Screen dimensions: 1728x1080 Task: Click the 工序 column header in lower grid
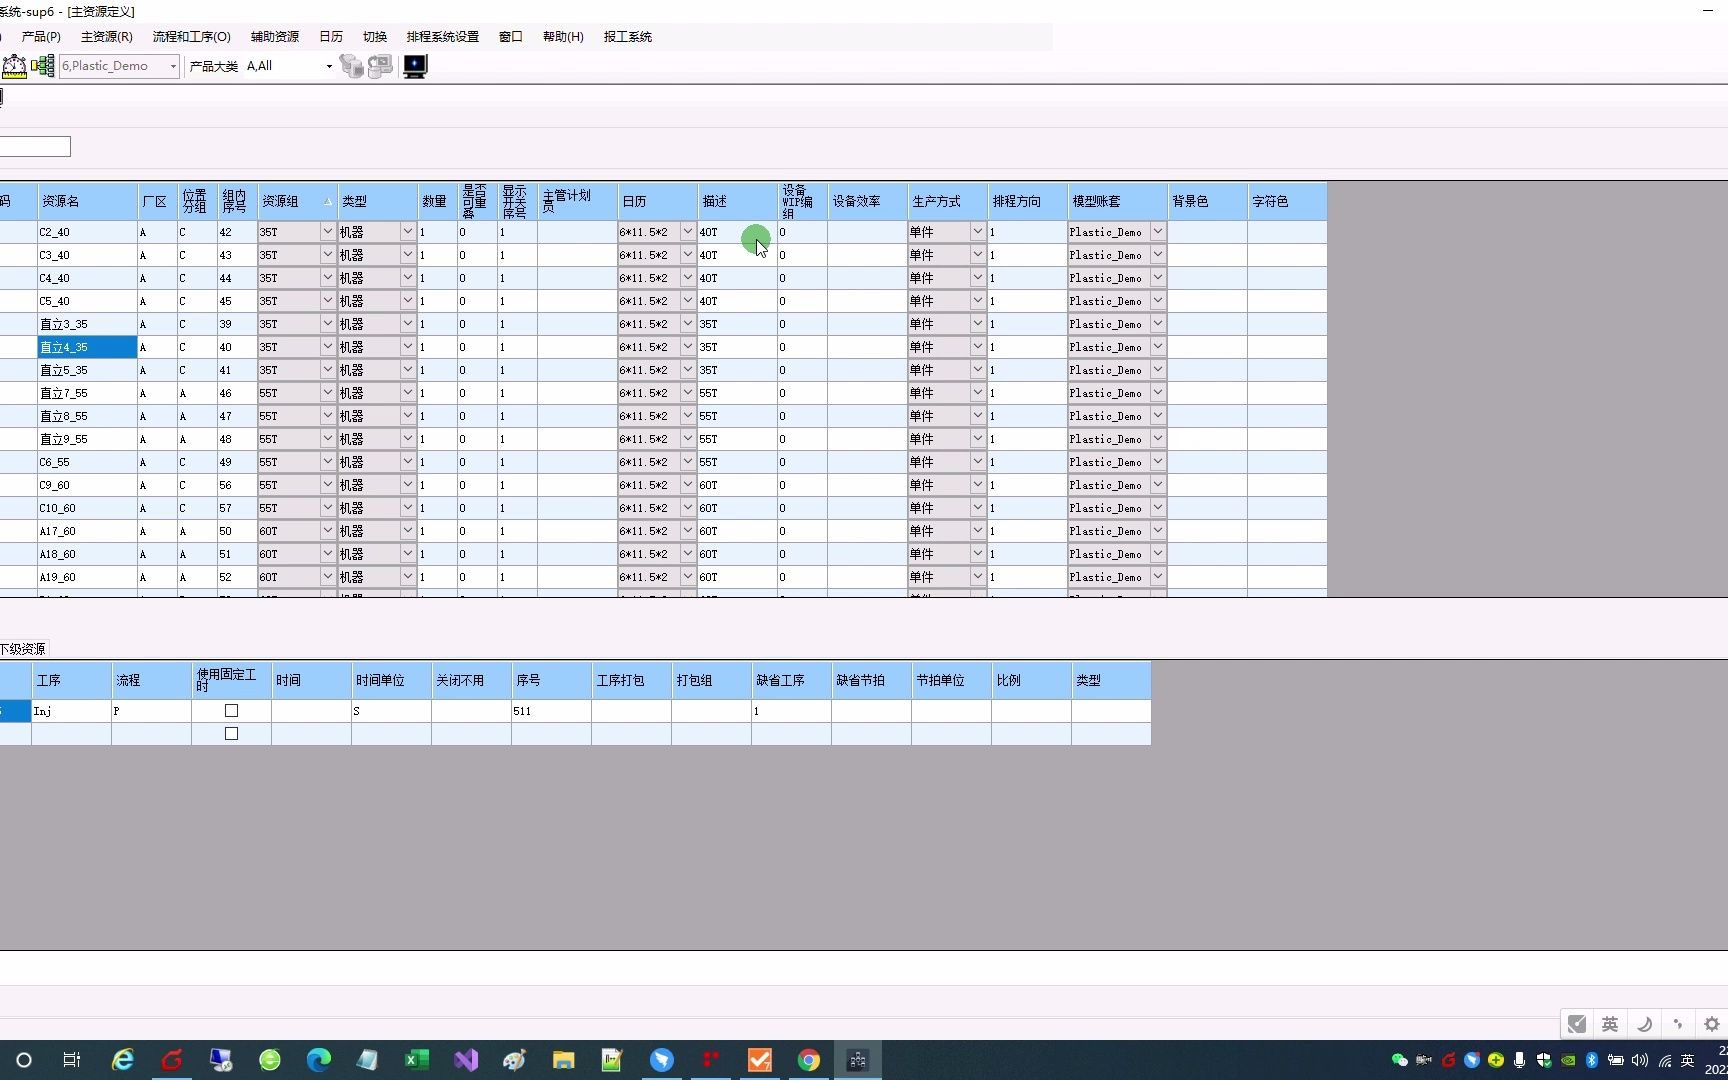[x=71, y=680]
